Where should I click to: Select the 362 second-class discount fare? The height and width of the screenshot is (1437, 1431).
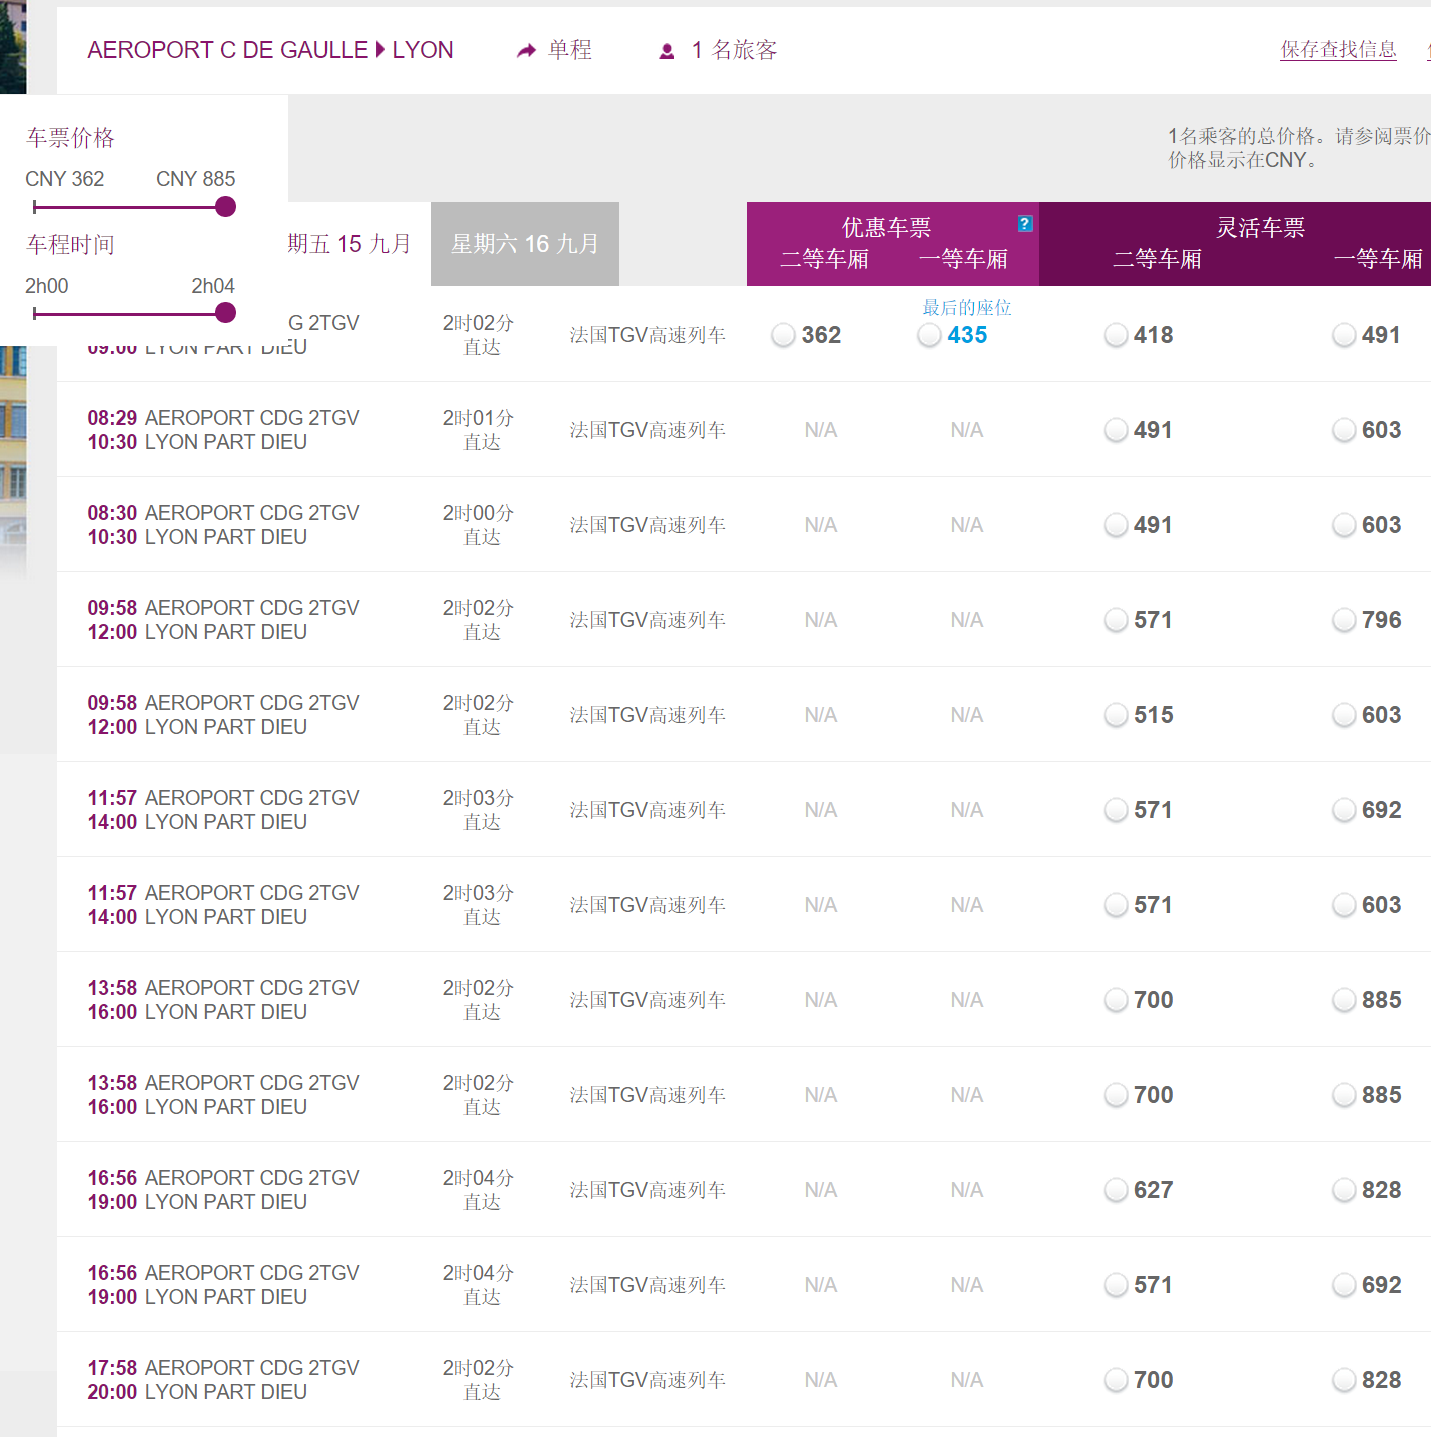784,335
